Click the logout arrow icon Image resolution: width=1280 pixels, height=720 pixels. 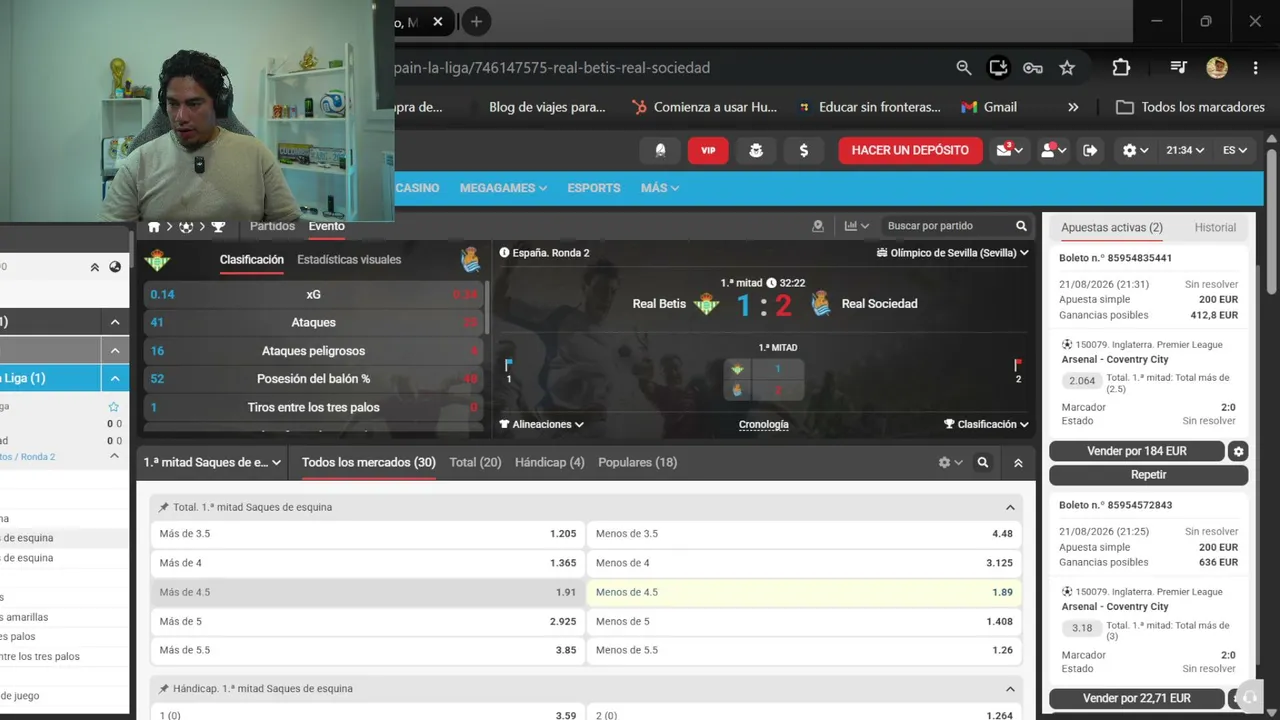1090,150
